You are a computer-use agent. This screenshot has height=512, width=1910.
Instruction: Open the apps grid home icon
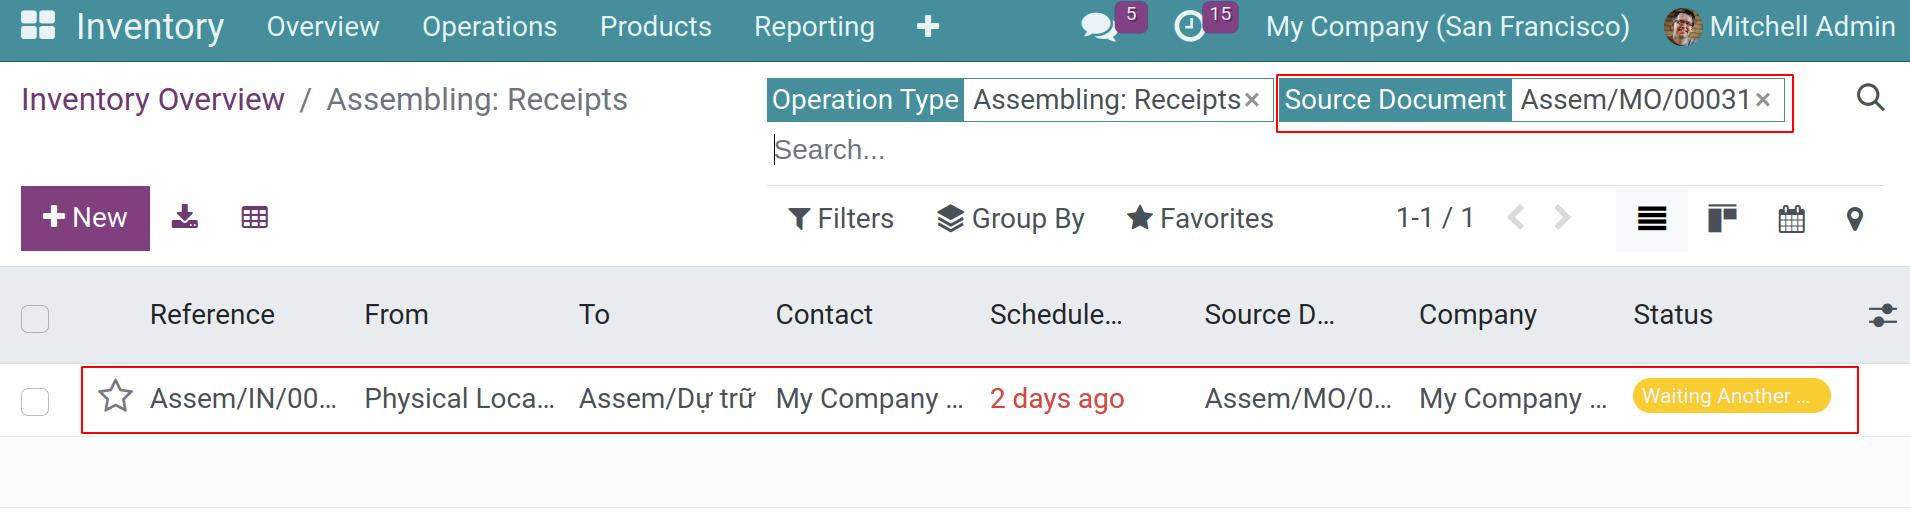point(38,26)
